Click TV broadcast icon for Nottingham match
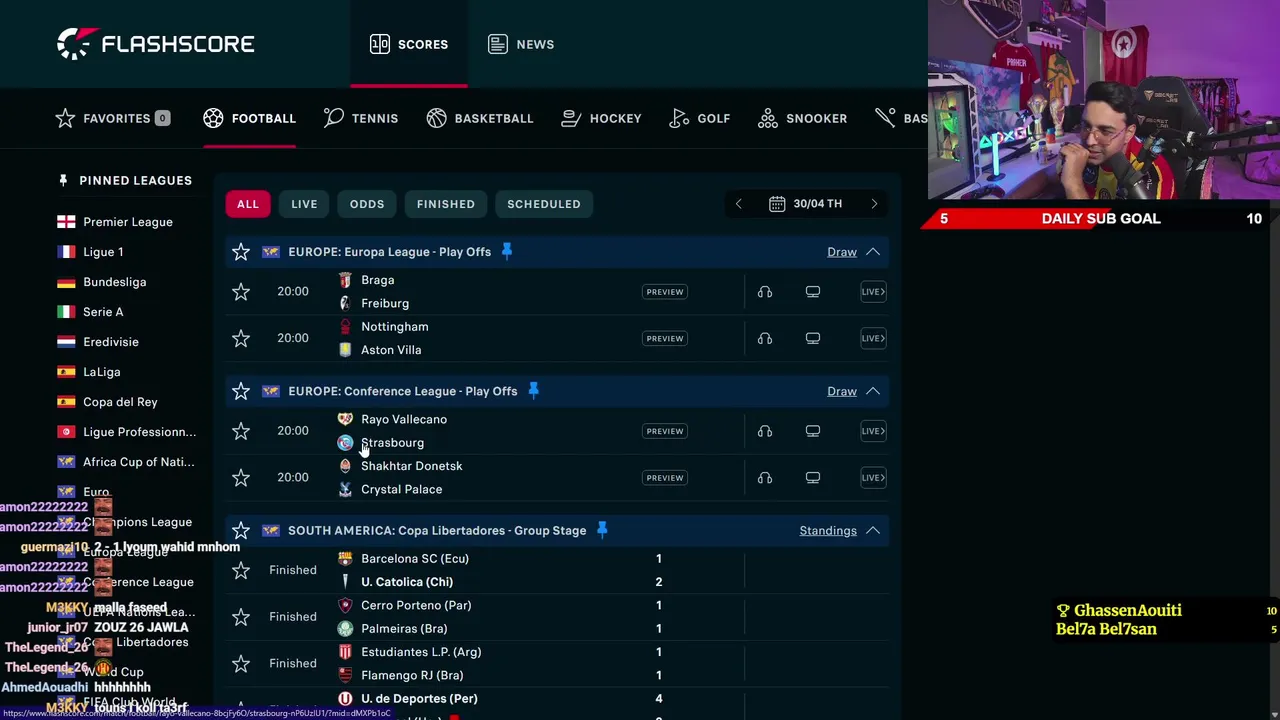 pyautogui.click(x=813, y=338)
